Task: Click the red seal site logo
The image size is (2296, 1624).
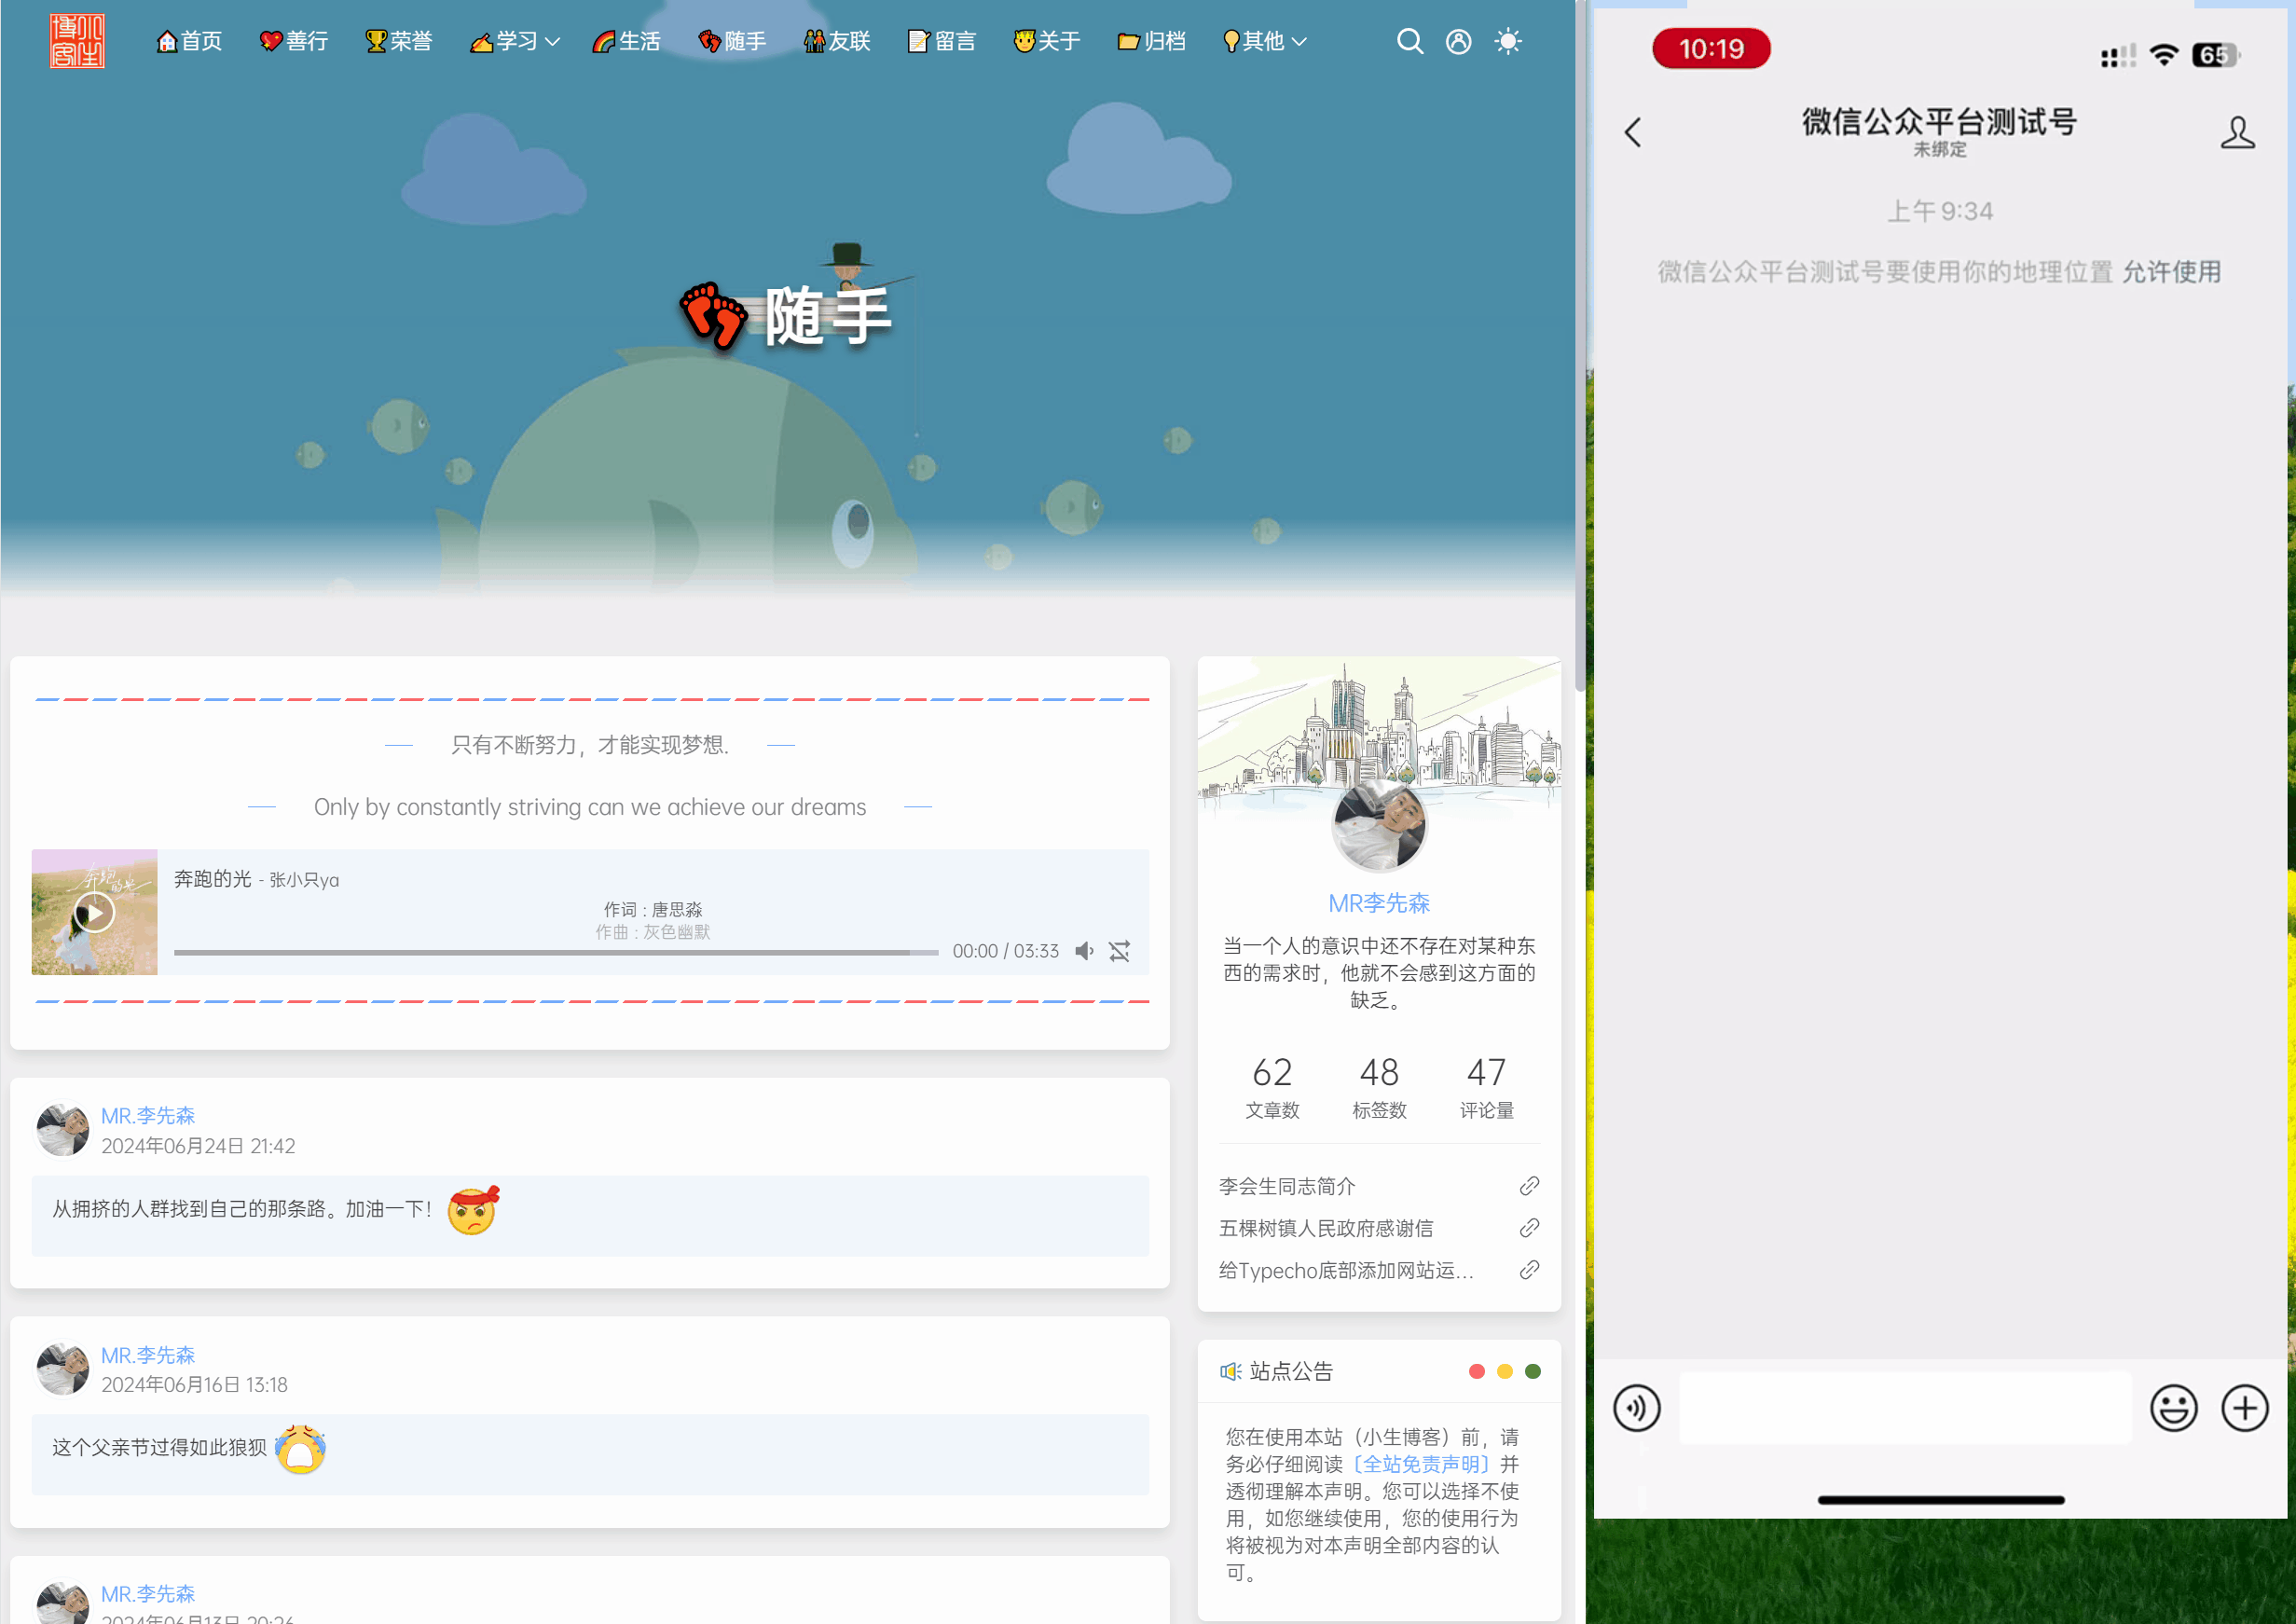Action: [78, 41]
